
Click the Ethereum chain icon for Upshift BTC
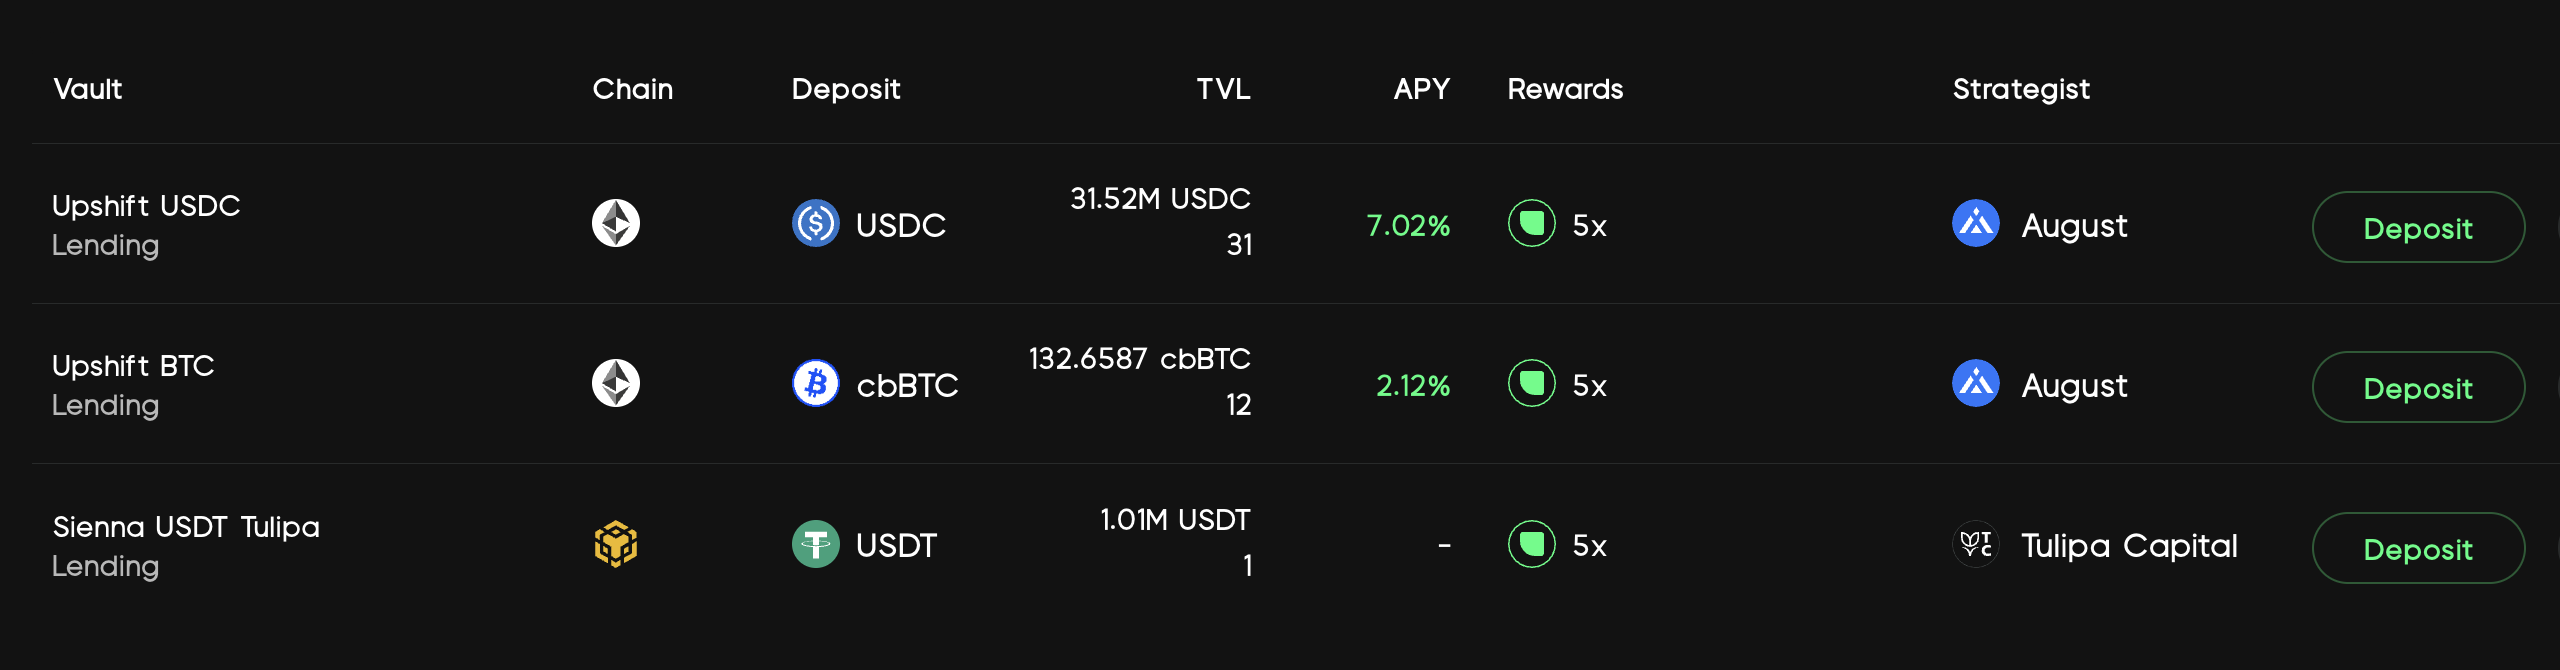616,383
